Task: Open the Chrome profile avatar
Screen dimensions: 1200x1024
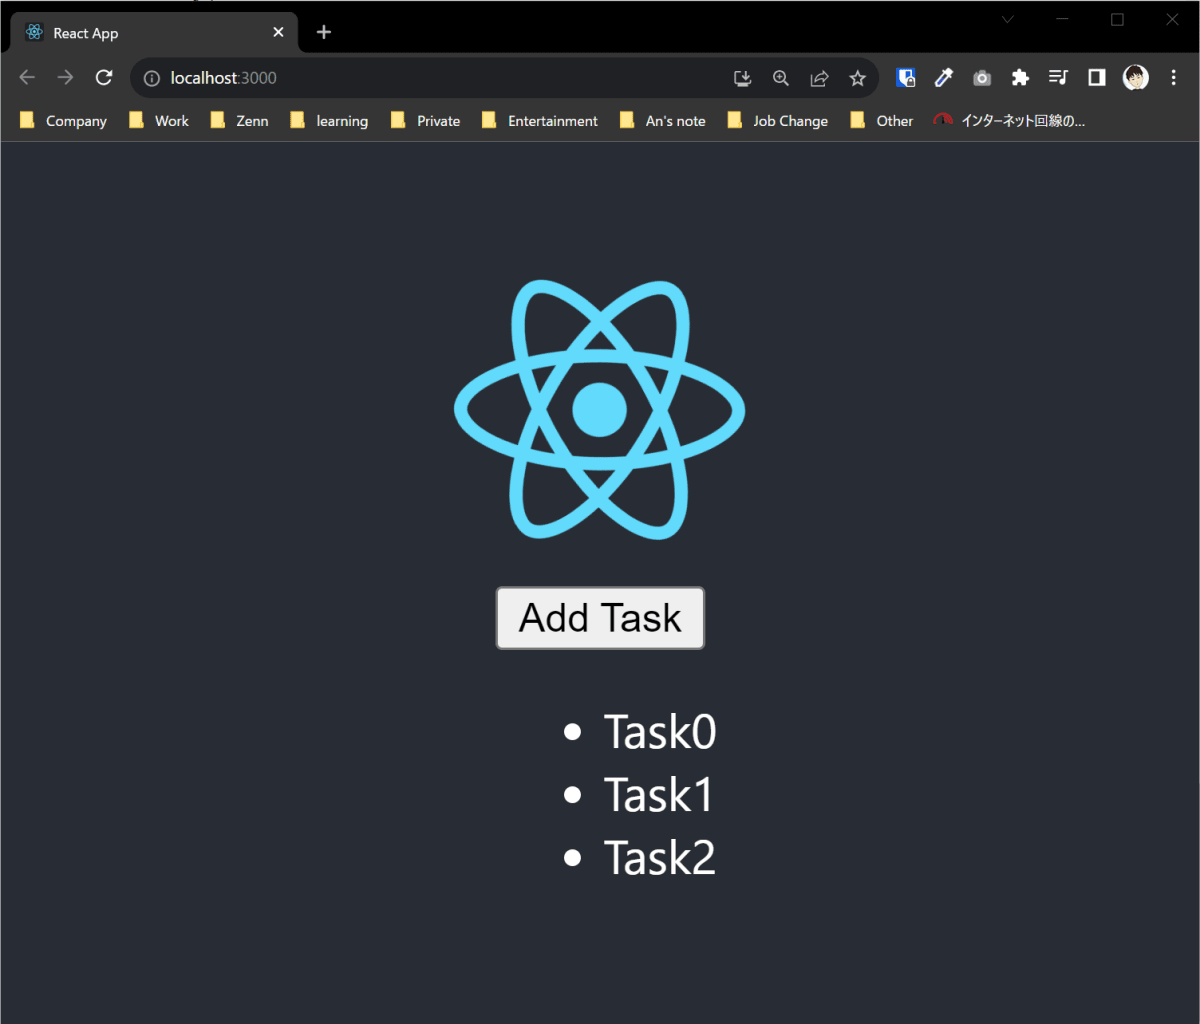Action: click(1135, 78)
